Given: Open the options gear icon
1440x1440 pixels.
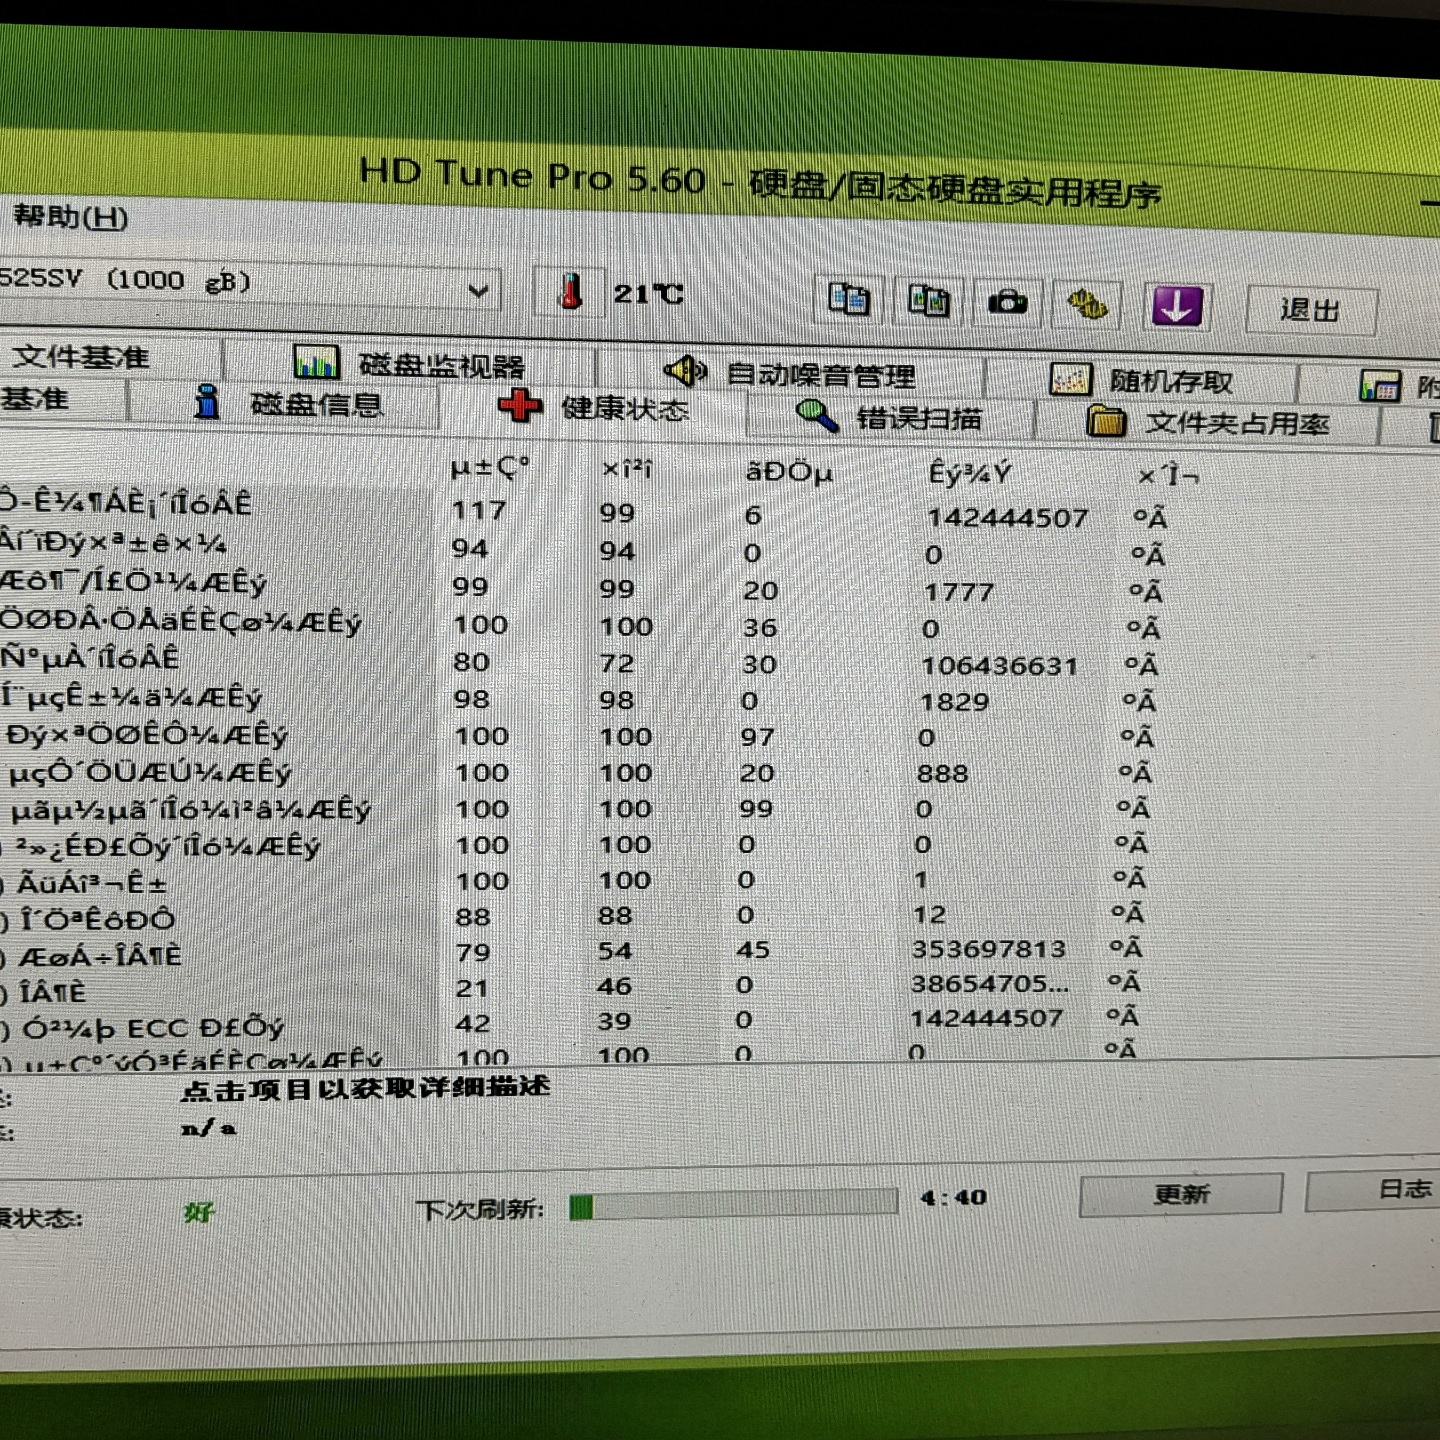Looking at the screenshot, I should pos(1088,304).
